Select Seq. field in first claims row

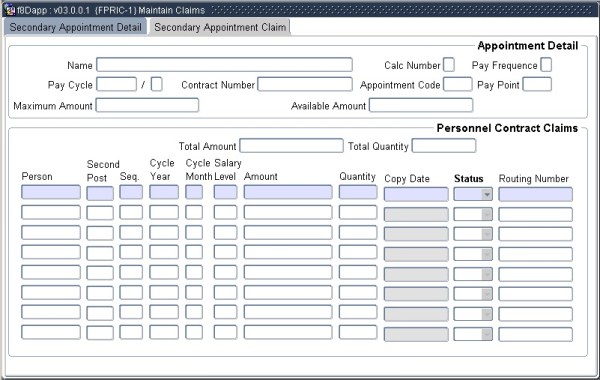(x=131, y=192)
